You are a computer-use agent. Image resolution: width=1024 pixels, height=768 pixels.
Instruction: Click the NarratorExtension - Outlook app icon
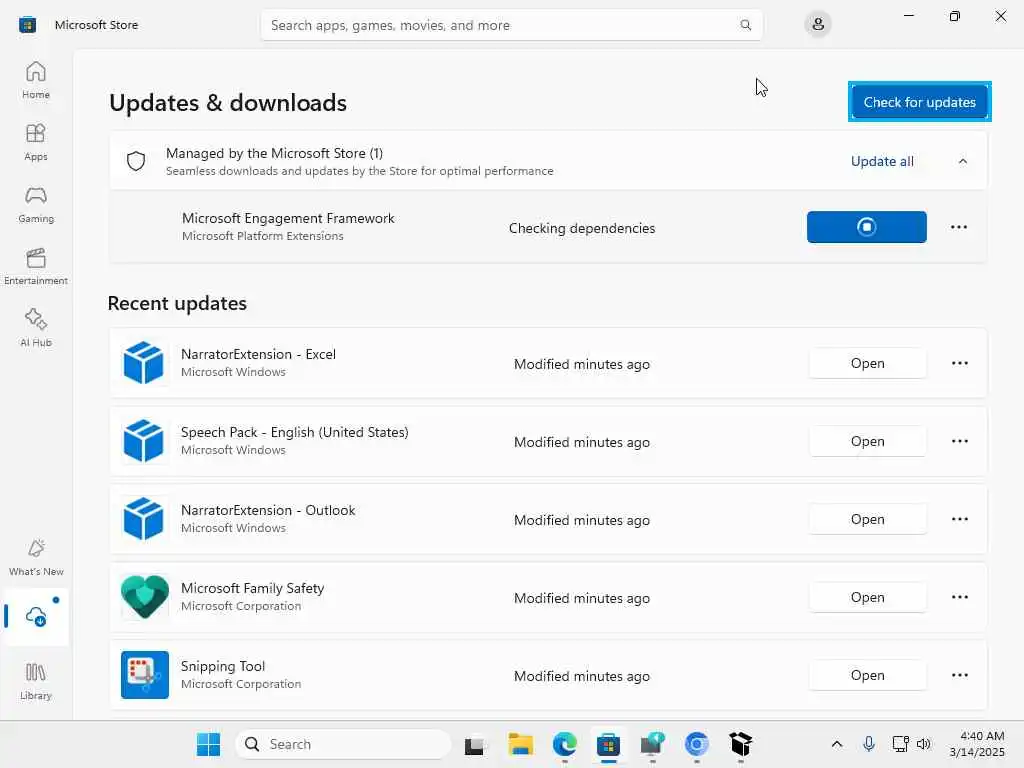[144, 519]
